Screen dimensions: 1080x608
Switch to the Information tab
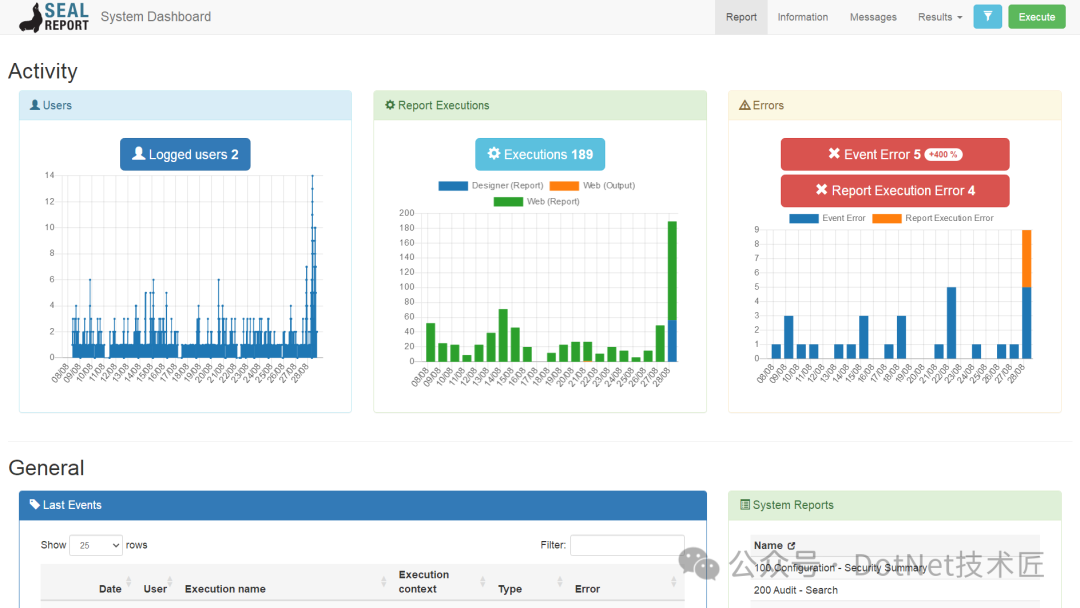coord(802,17)
